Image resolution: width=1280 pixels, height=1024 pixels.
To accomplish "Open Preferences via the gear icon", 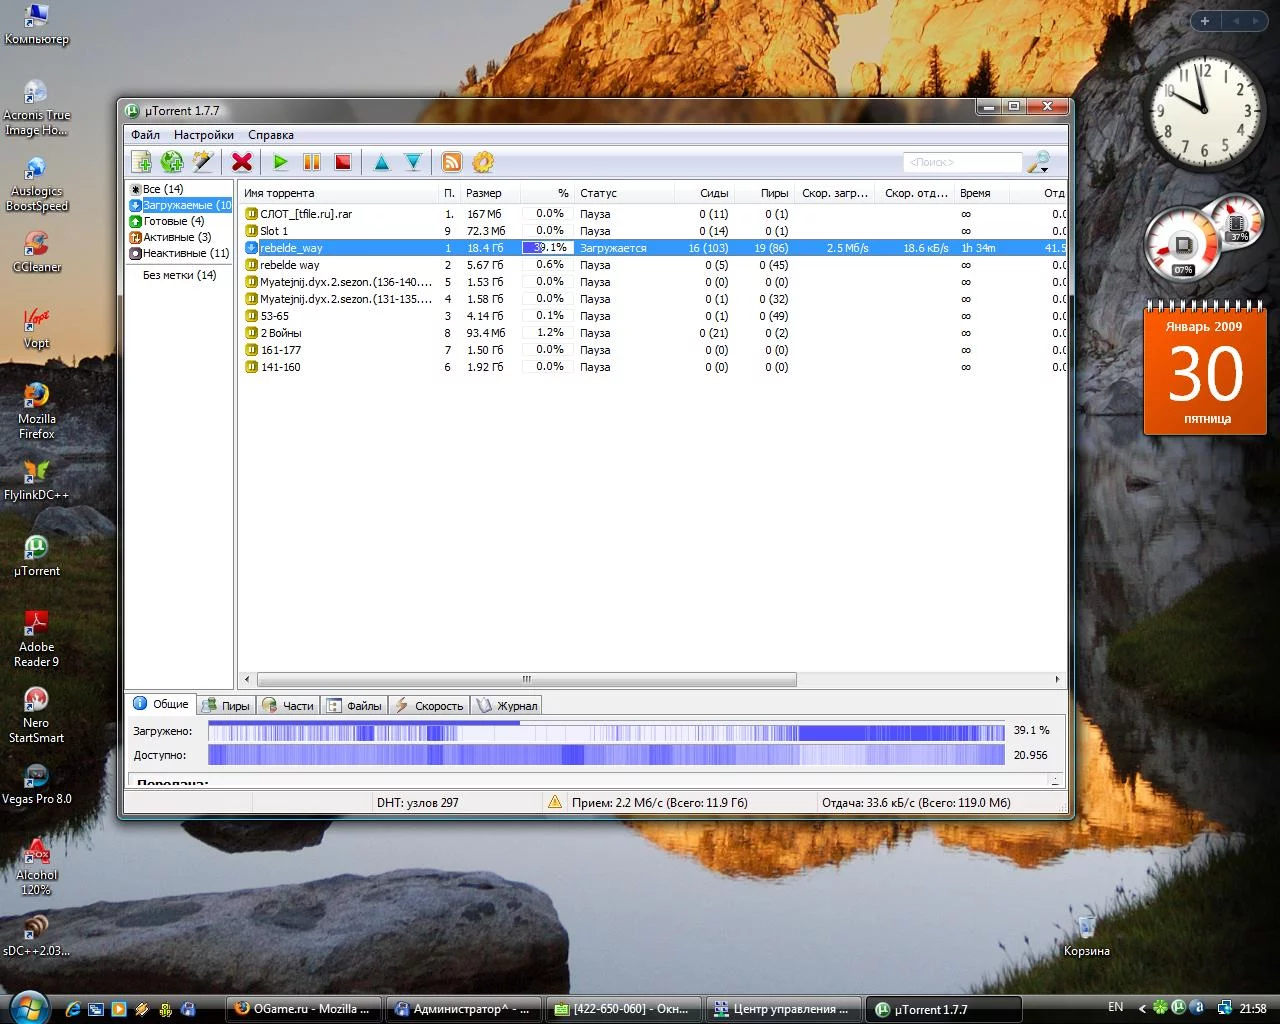I will click(483, 162).
